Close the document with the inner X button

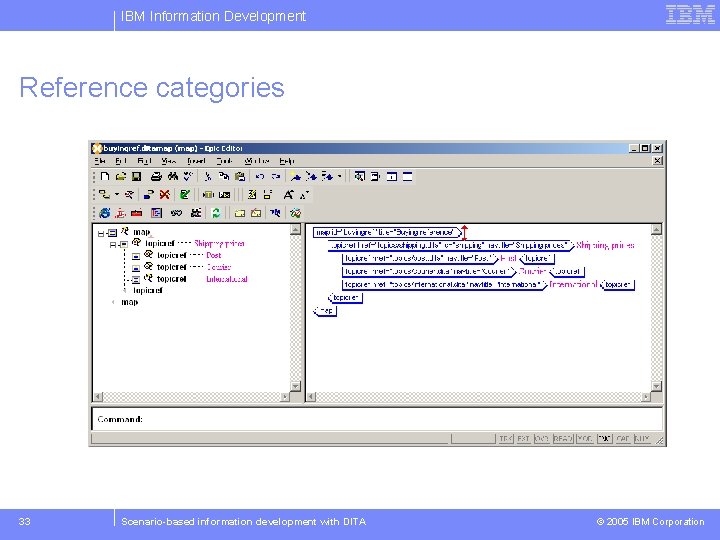coord(658,161)
